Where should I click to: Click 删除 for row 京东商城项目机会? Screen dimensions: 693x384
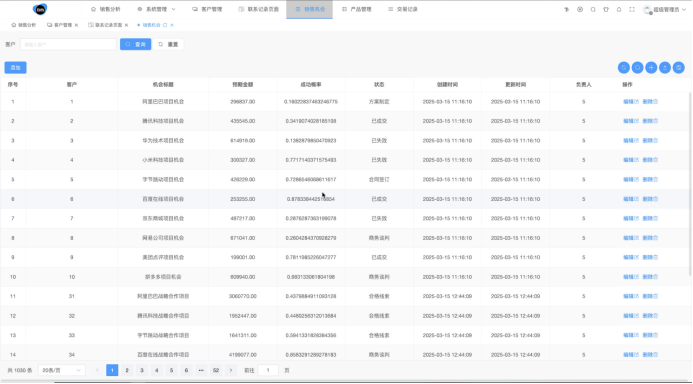pos(650,218)
